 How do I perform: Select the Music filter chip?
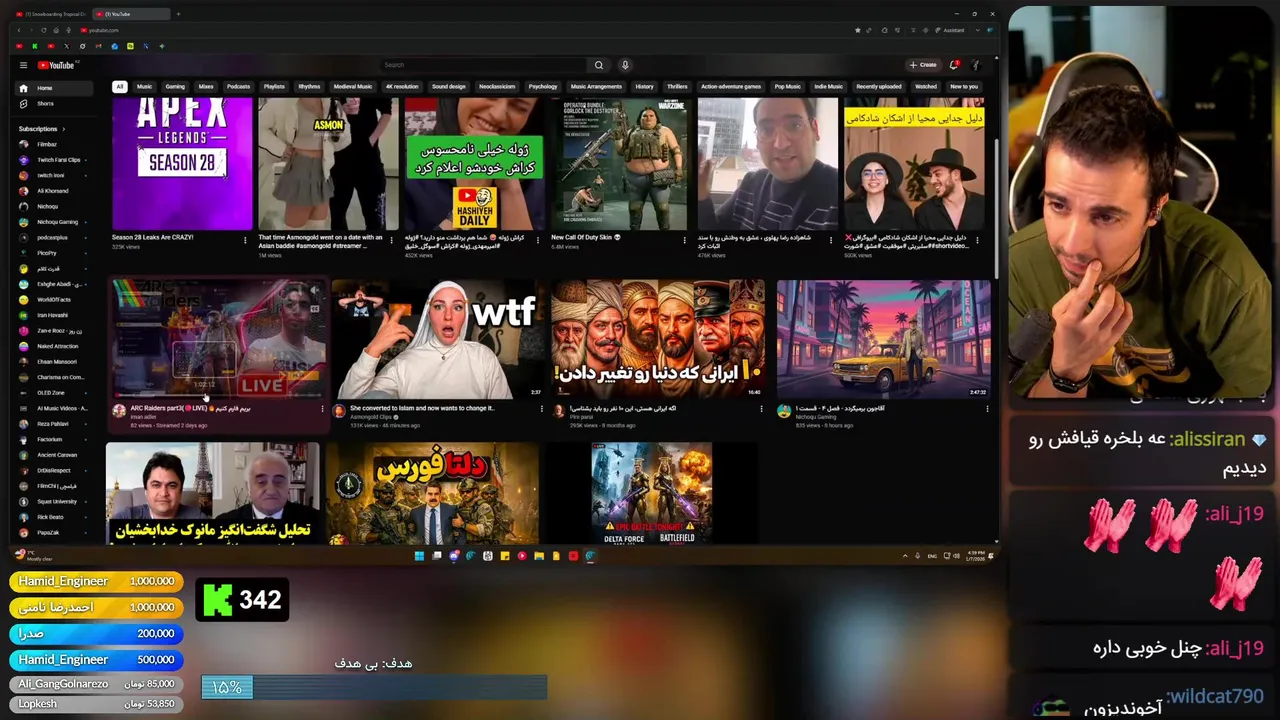144,87
